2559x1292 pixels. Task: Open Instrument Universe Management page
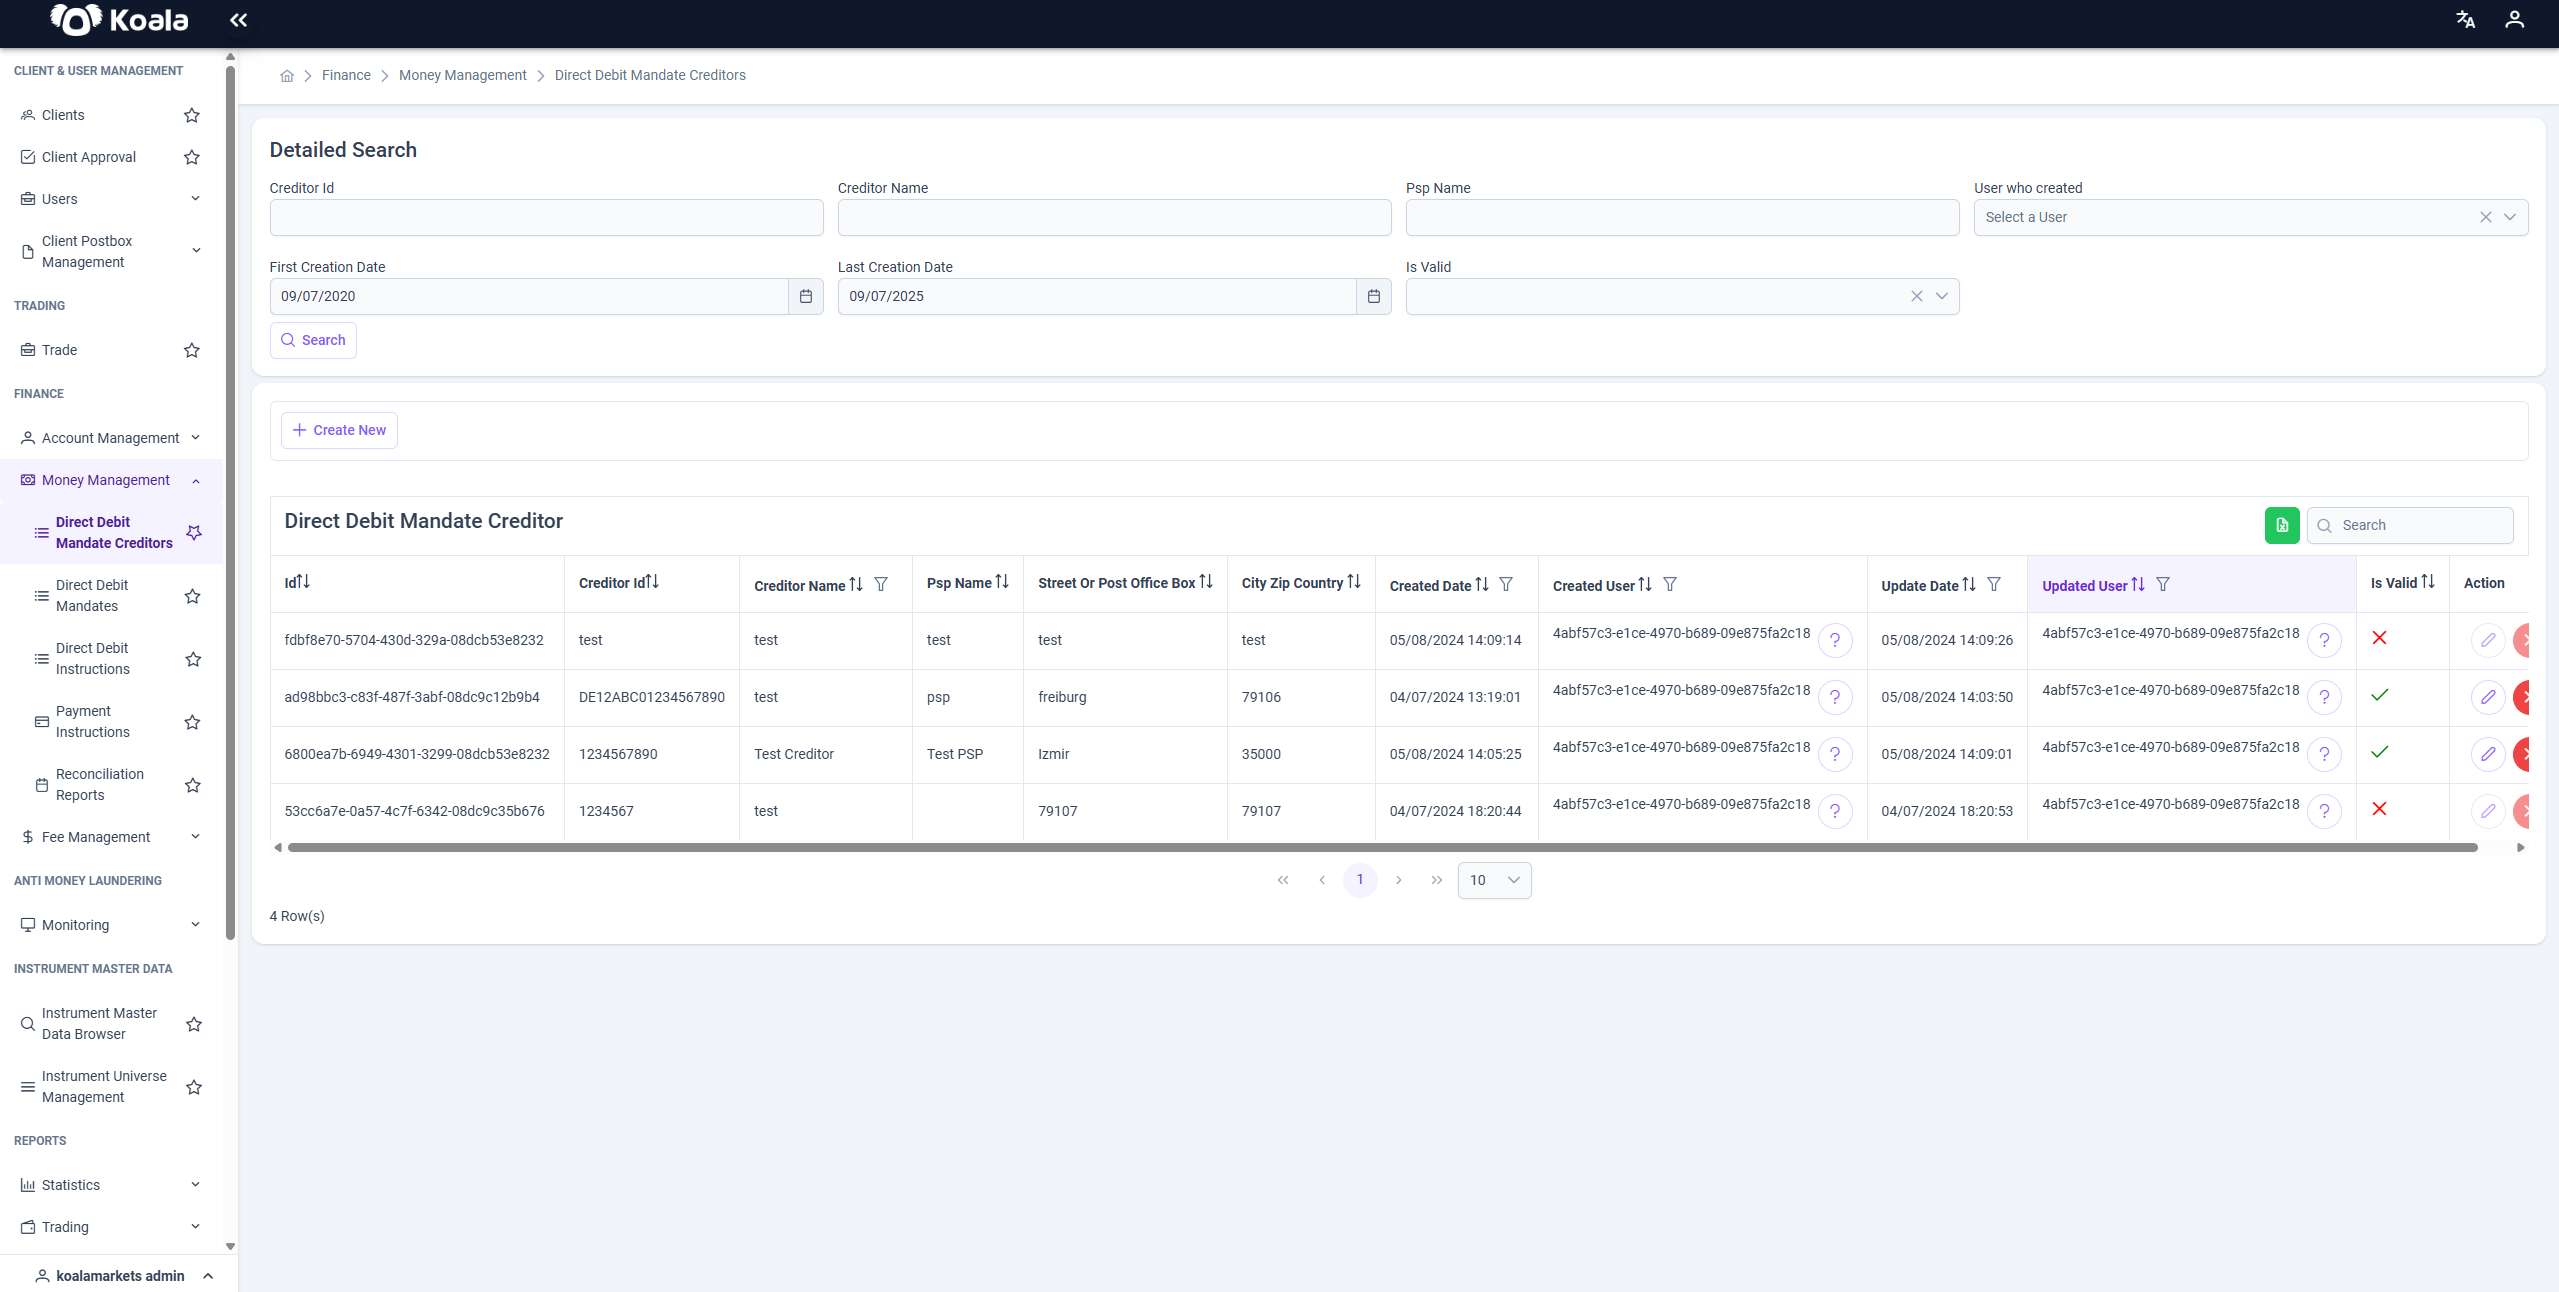click(104, 1087)
